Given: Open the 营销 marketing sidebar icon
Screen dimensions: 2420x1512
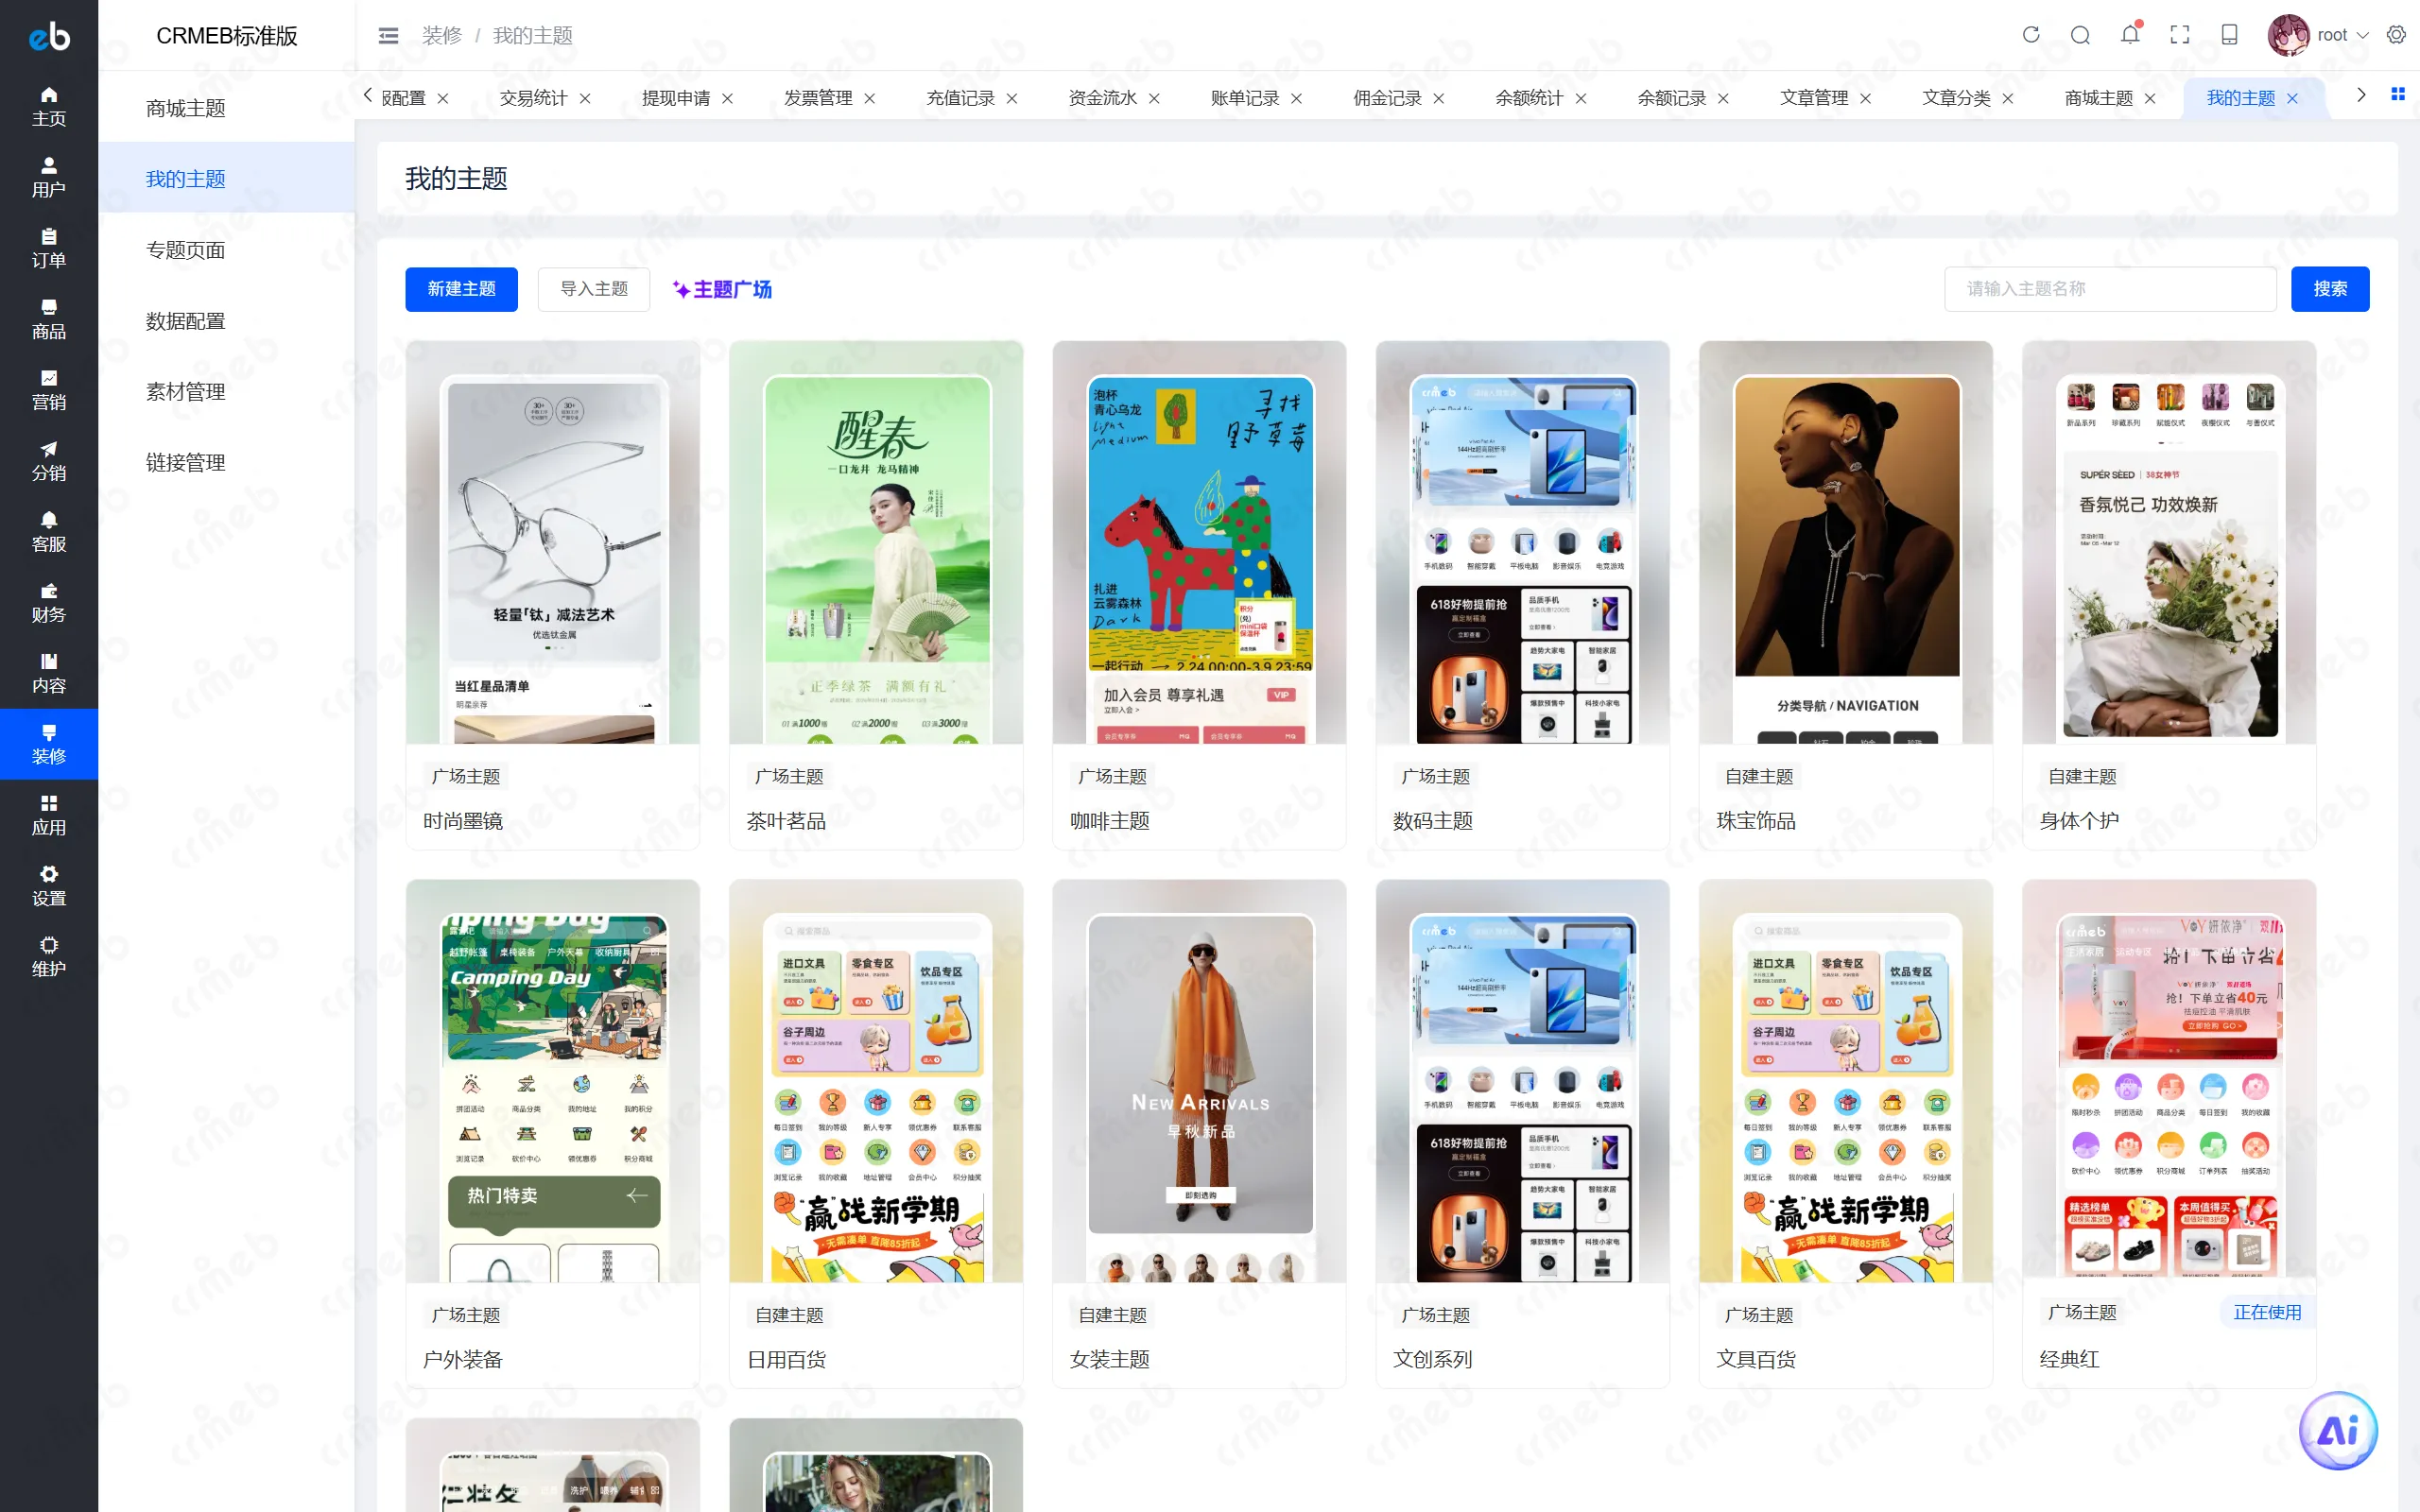Looking at the screenshot, I should coord(48,390).
